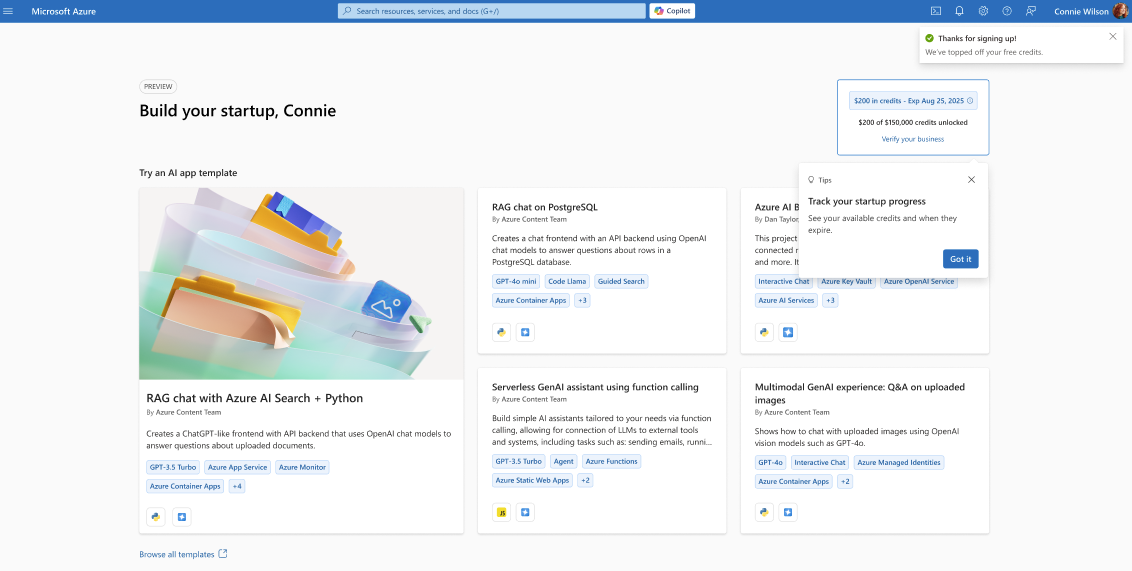Click the PREVIEW badge
The image size is (1132, 571).
pyautogui.click(x=158, y=87)
